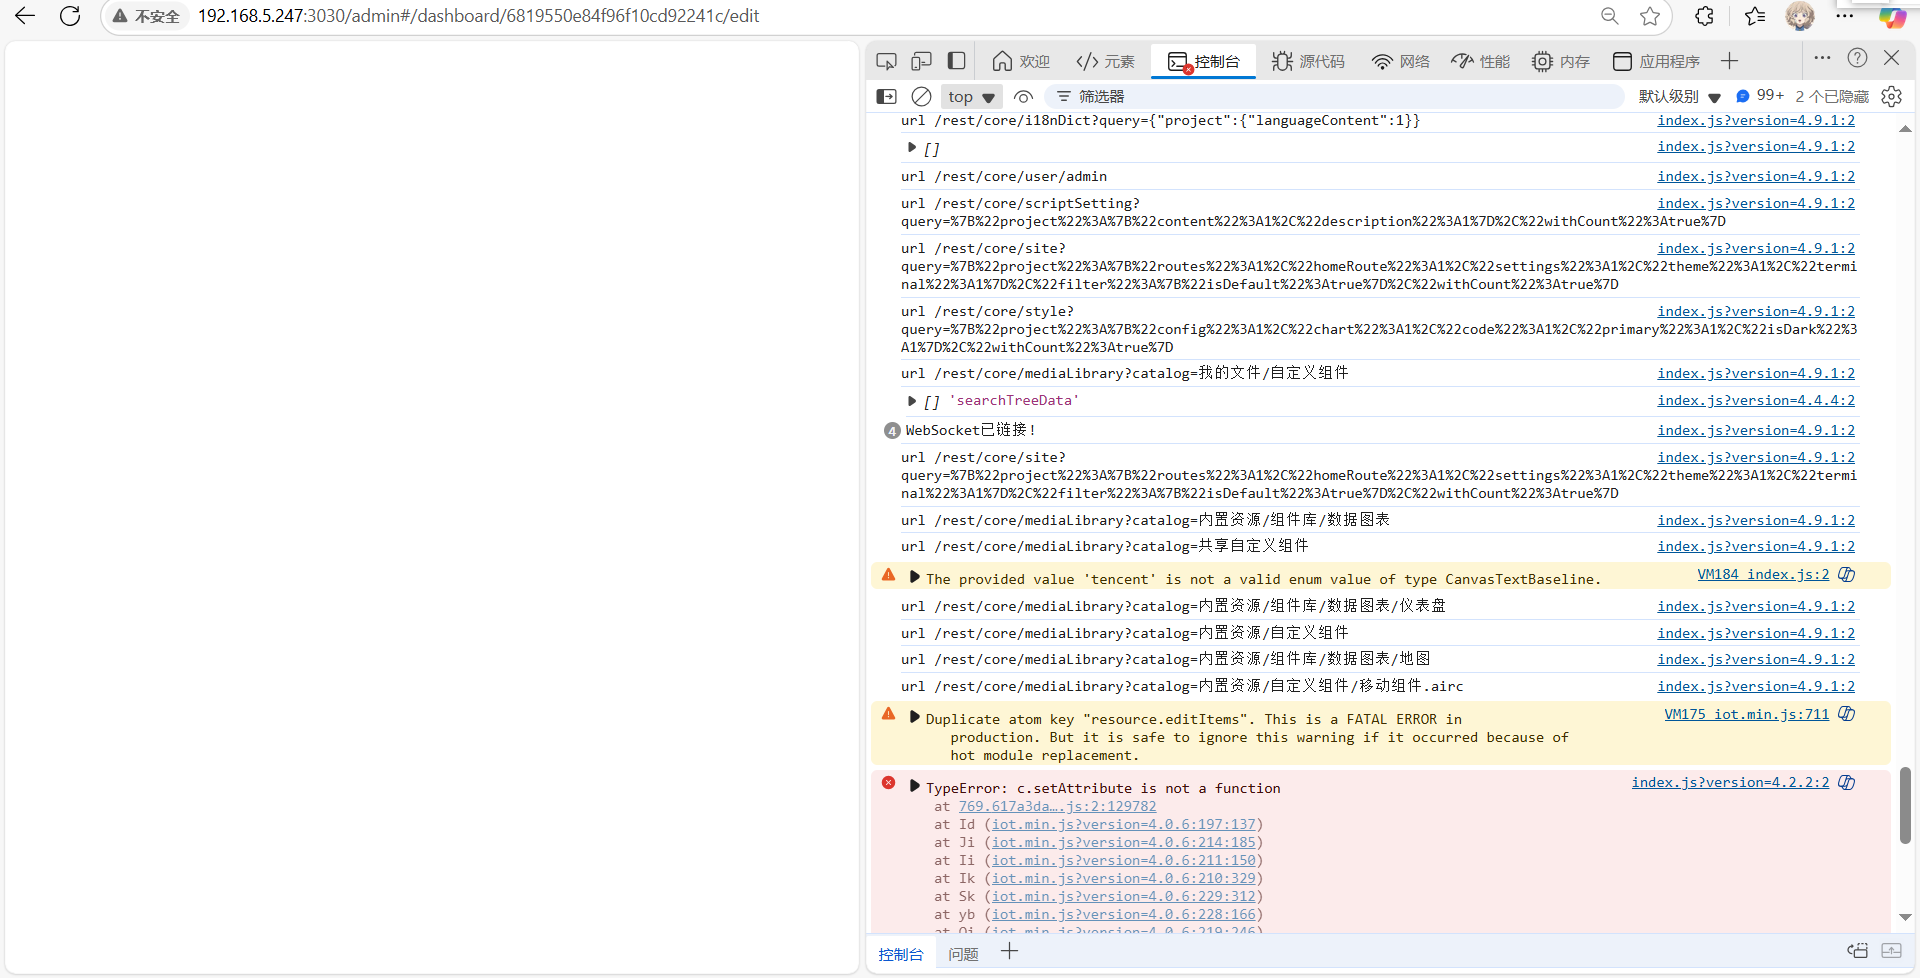The width and height of the screenshot is (1920, 978).
Task: Open DevTools customize three-dot menu
Action: pos(1822,58)
